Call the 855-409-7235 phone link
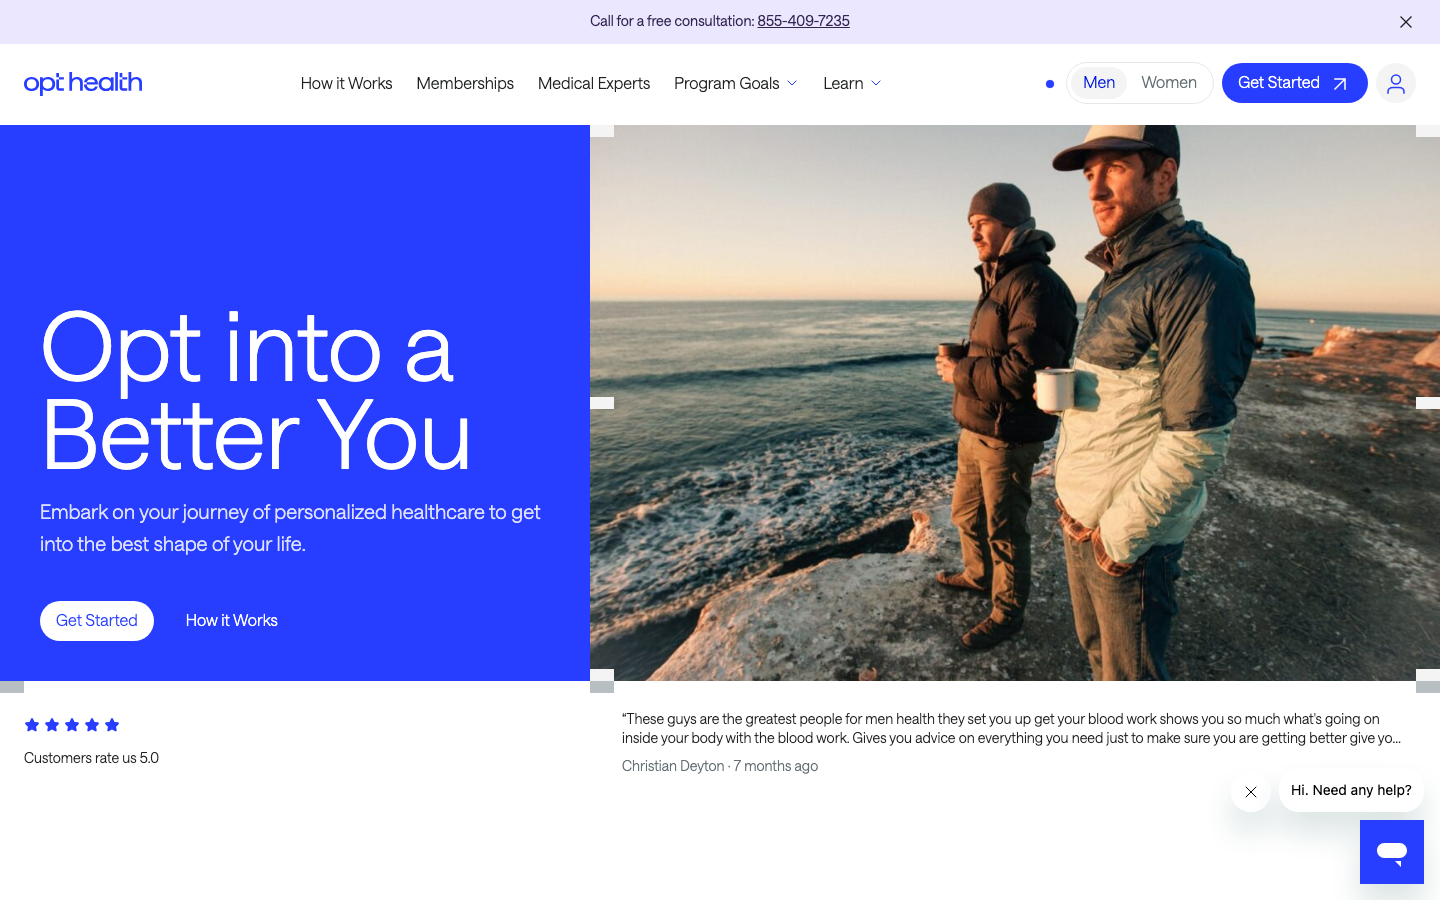The width and height of the screenshot is (1440, 900). coord(803,21)
